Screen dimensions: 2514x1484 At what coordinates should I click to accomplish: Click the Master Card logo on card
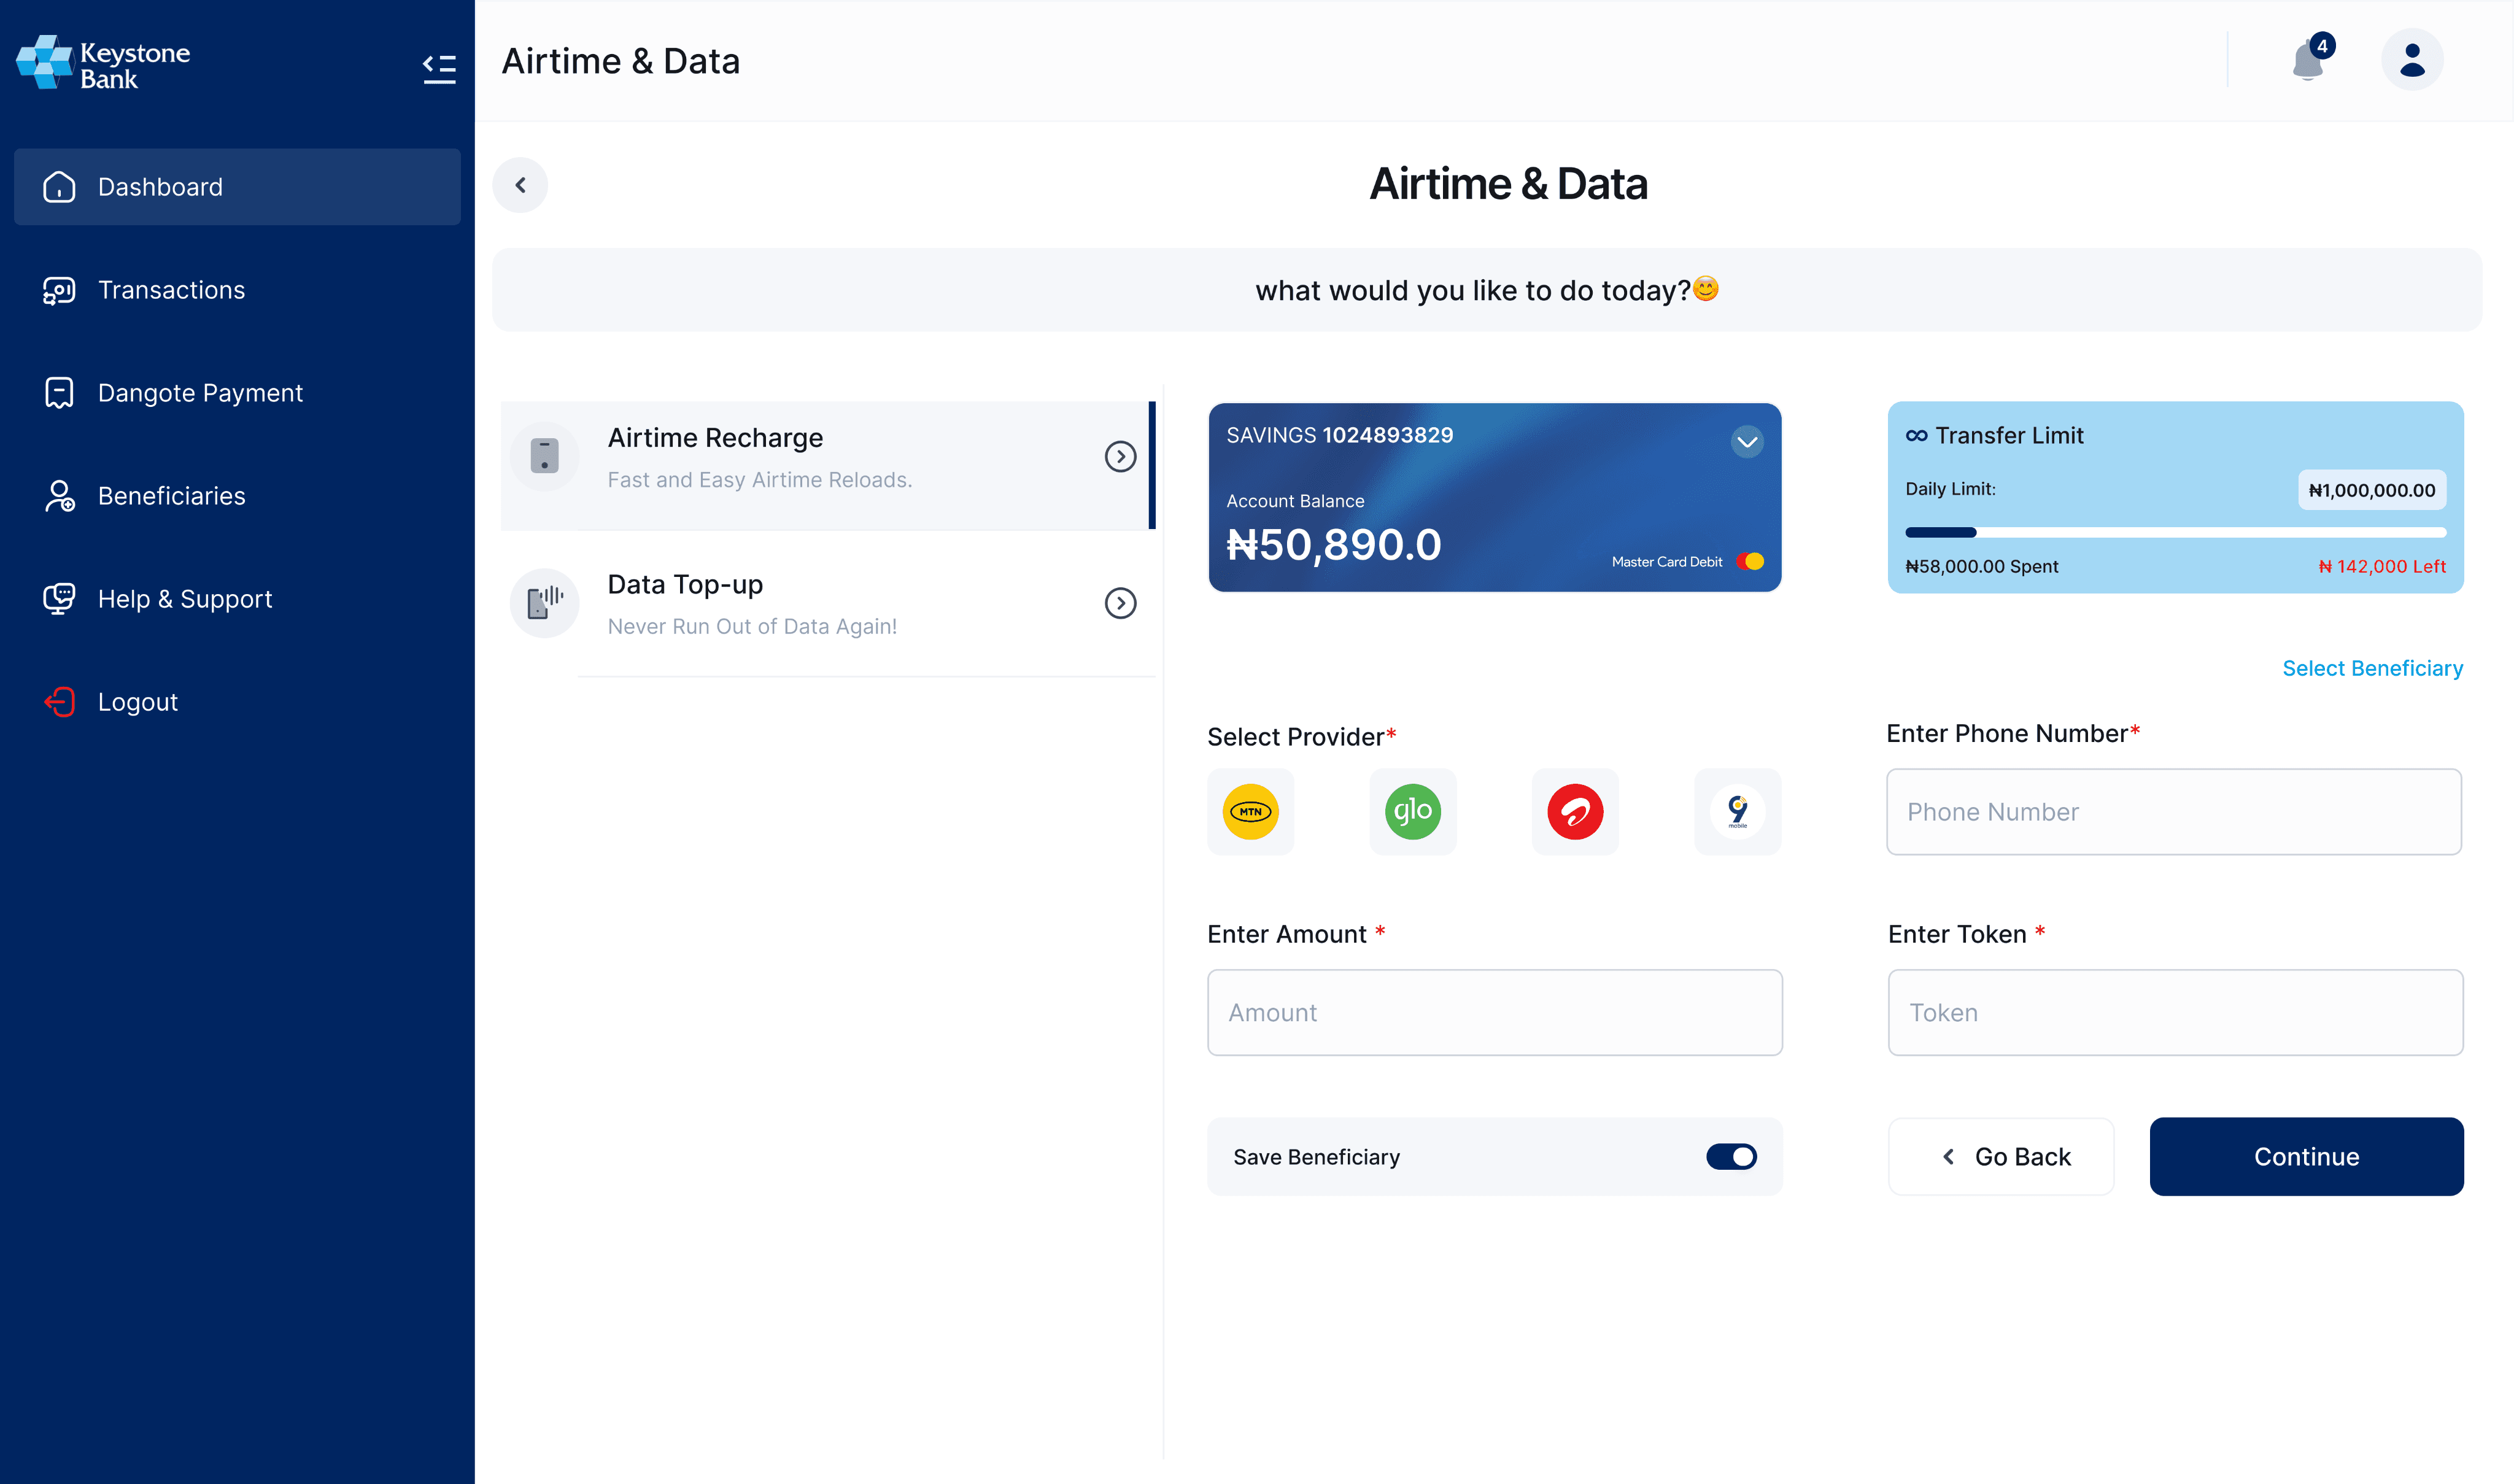1750,562
